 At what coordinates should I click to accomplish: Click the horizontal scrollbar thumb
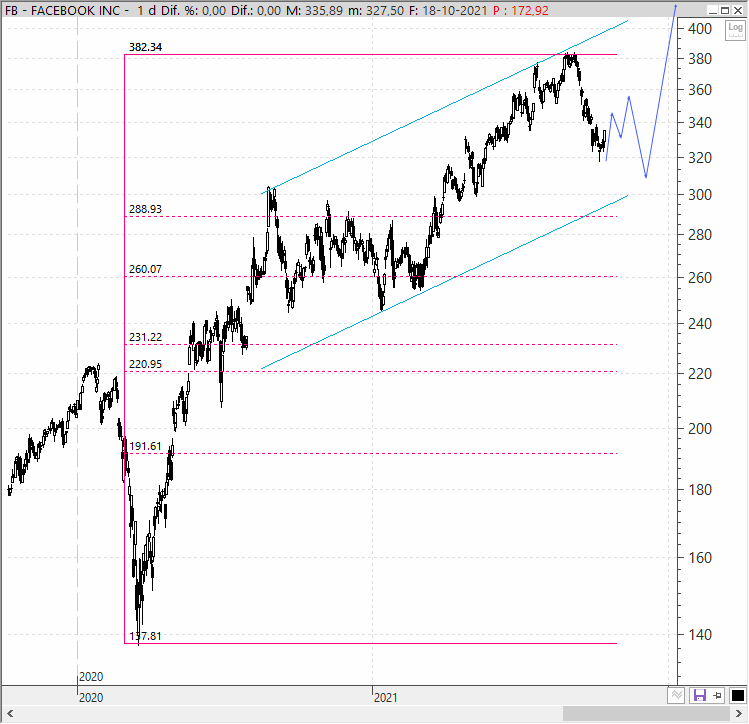point(646,714)
